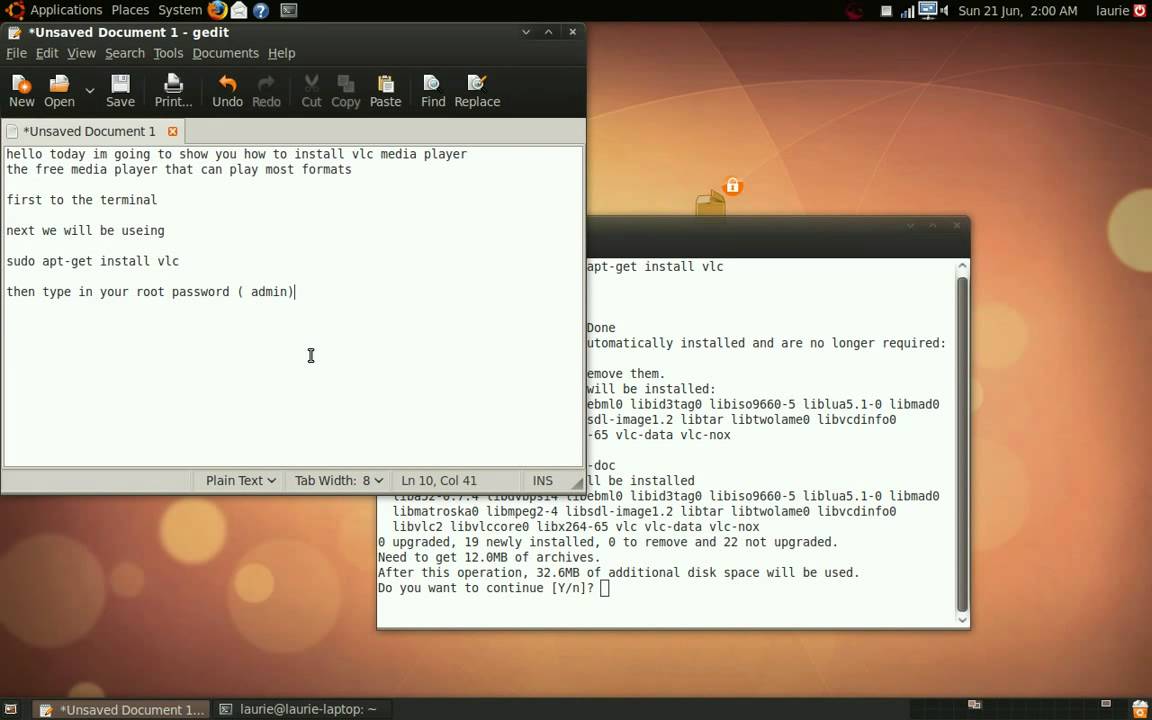The height and width of the screenshot is (720, 1152).
Task: Switch to gedit Unsaved Document taskbar button
Action: (121, 709)
